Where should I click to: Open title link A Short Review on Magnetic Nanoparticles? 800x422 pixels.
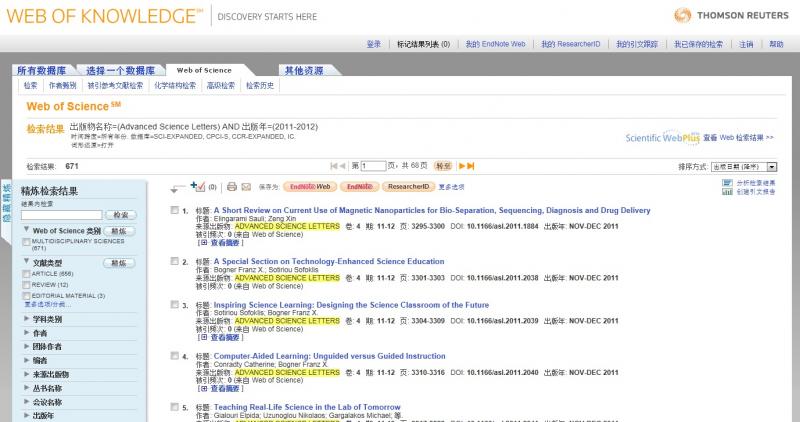click(432, 210)
